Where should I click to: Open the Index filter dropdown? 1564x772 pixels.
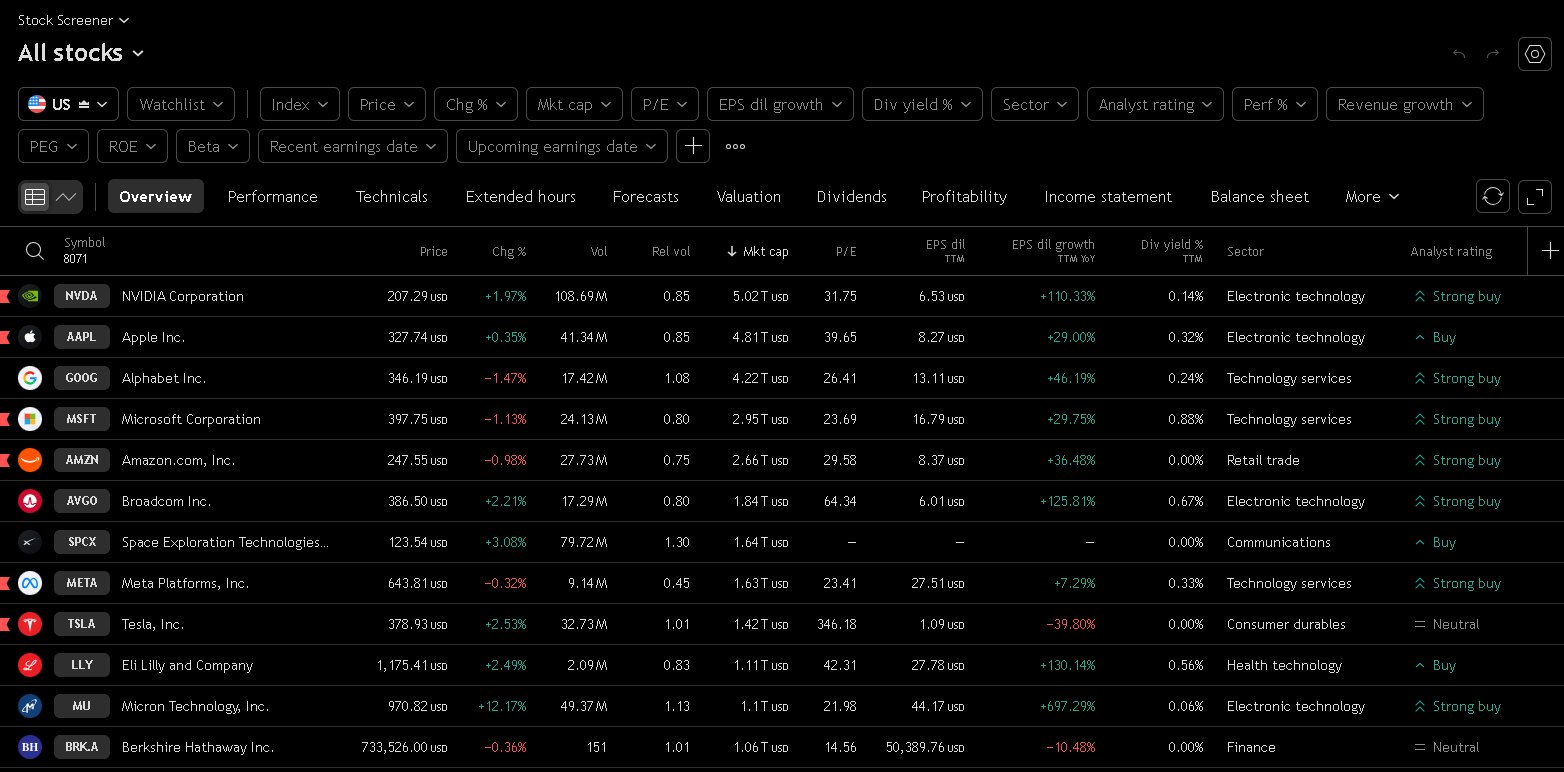click(300, 104)
